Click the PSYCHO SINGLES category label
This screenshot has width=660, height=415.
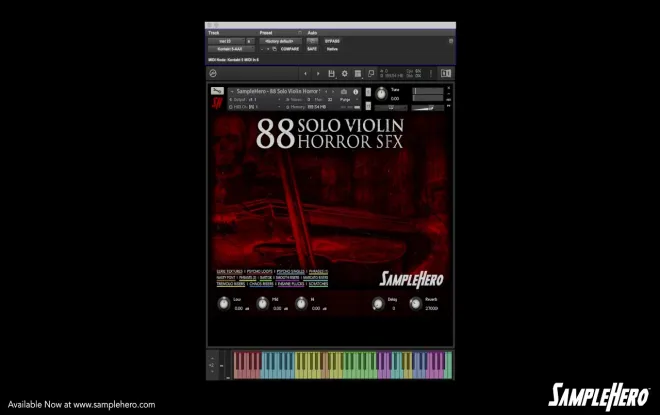pos(290,271)
